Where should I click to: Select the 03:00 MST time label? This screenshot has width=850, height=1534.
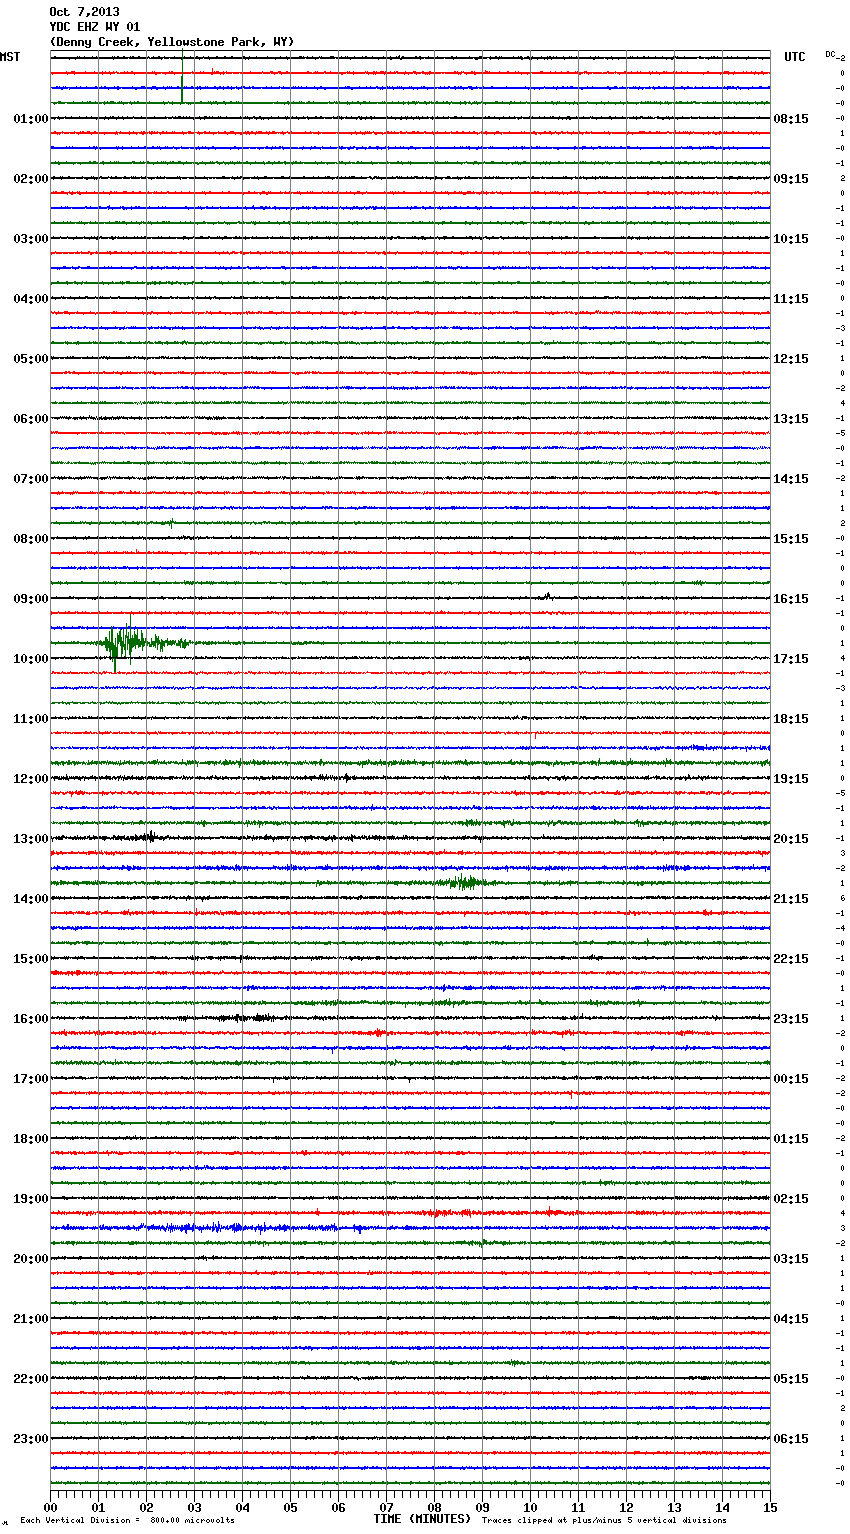(x=31, y=239)
